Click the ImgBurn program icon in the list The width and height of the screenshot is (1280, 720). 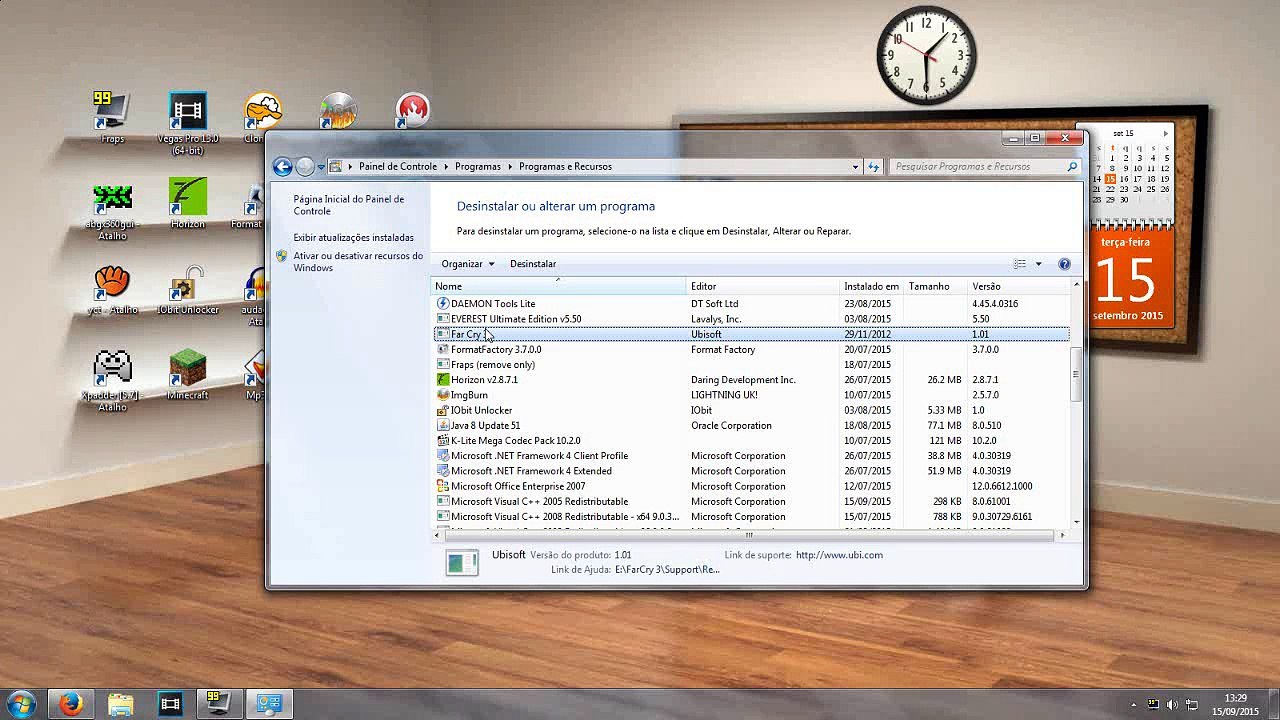pyautogui.click(x=443, y=395)
